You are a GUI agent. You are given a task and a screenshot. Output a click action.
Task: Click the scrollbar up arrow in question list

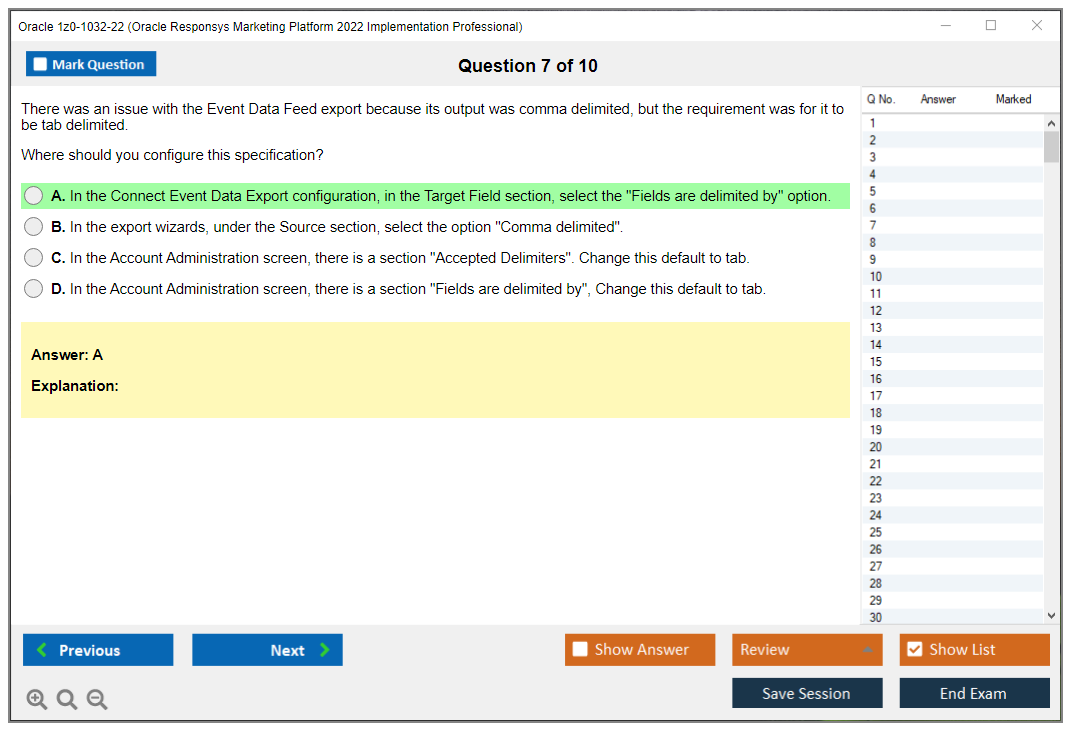tap(1050, 121)
